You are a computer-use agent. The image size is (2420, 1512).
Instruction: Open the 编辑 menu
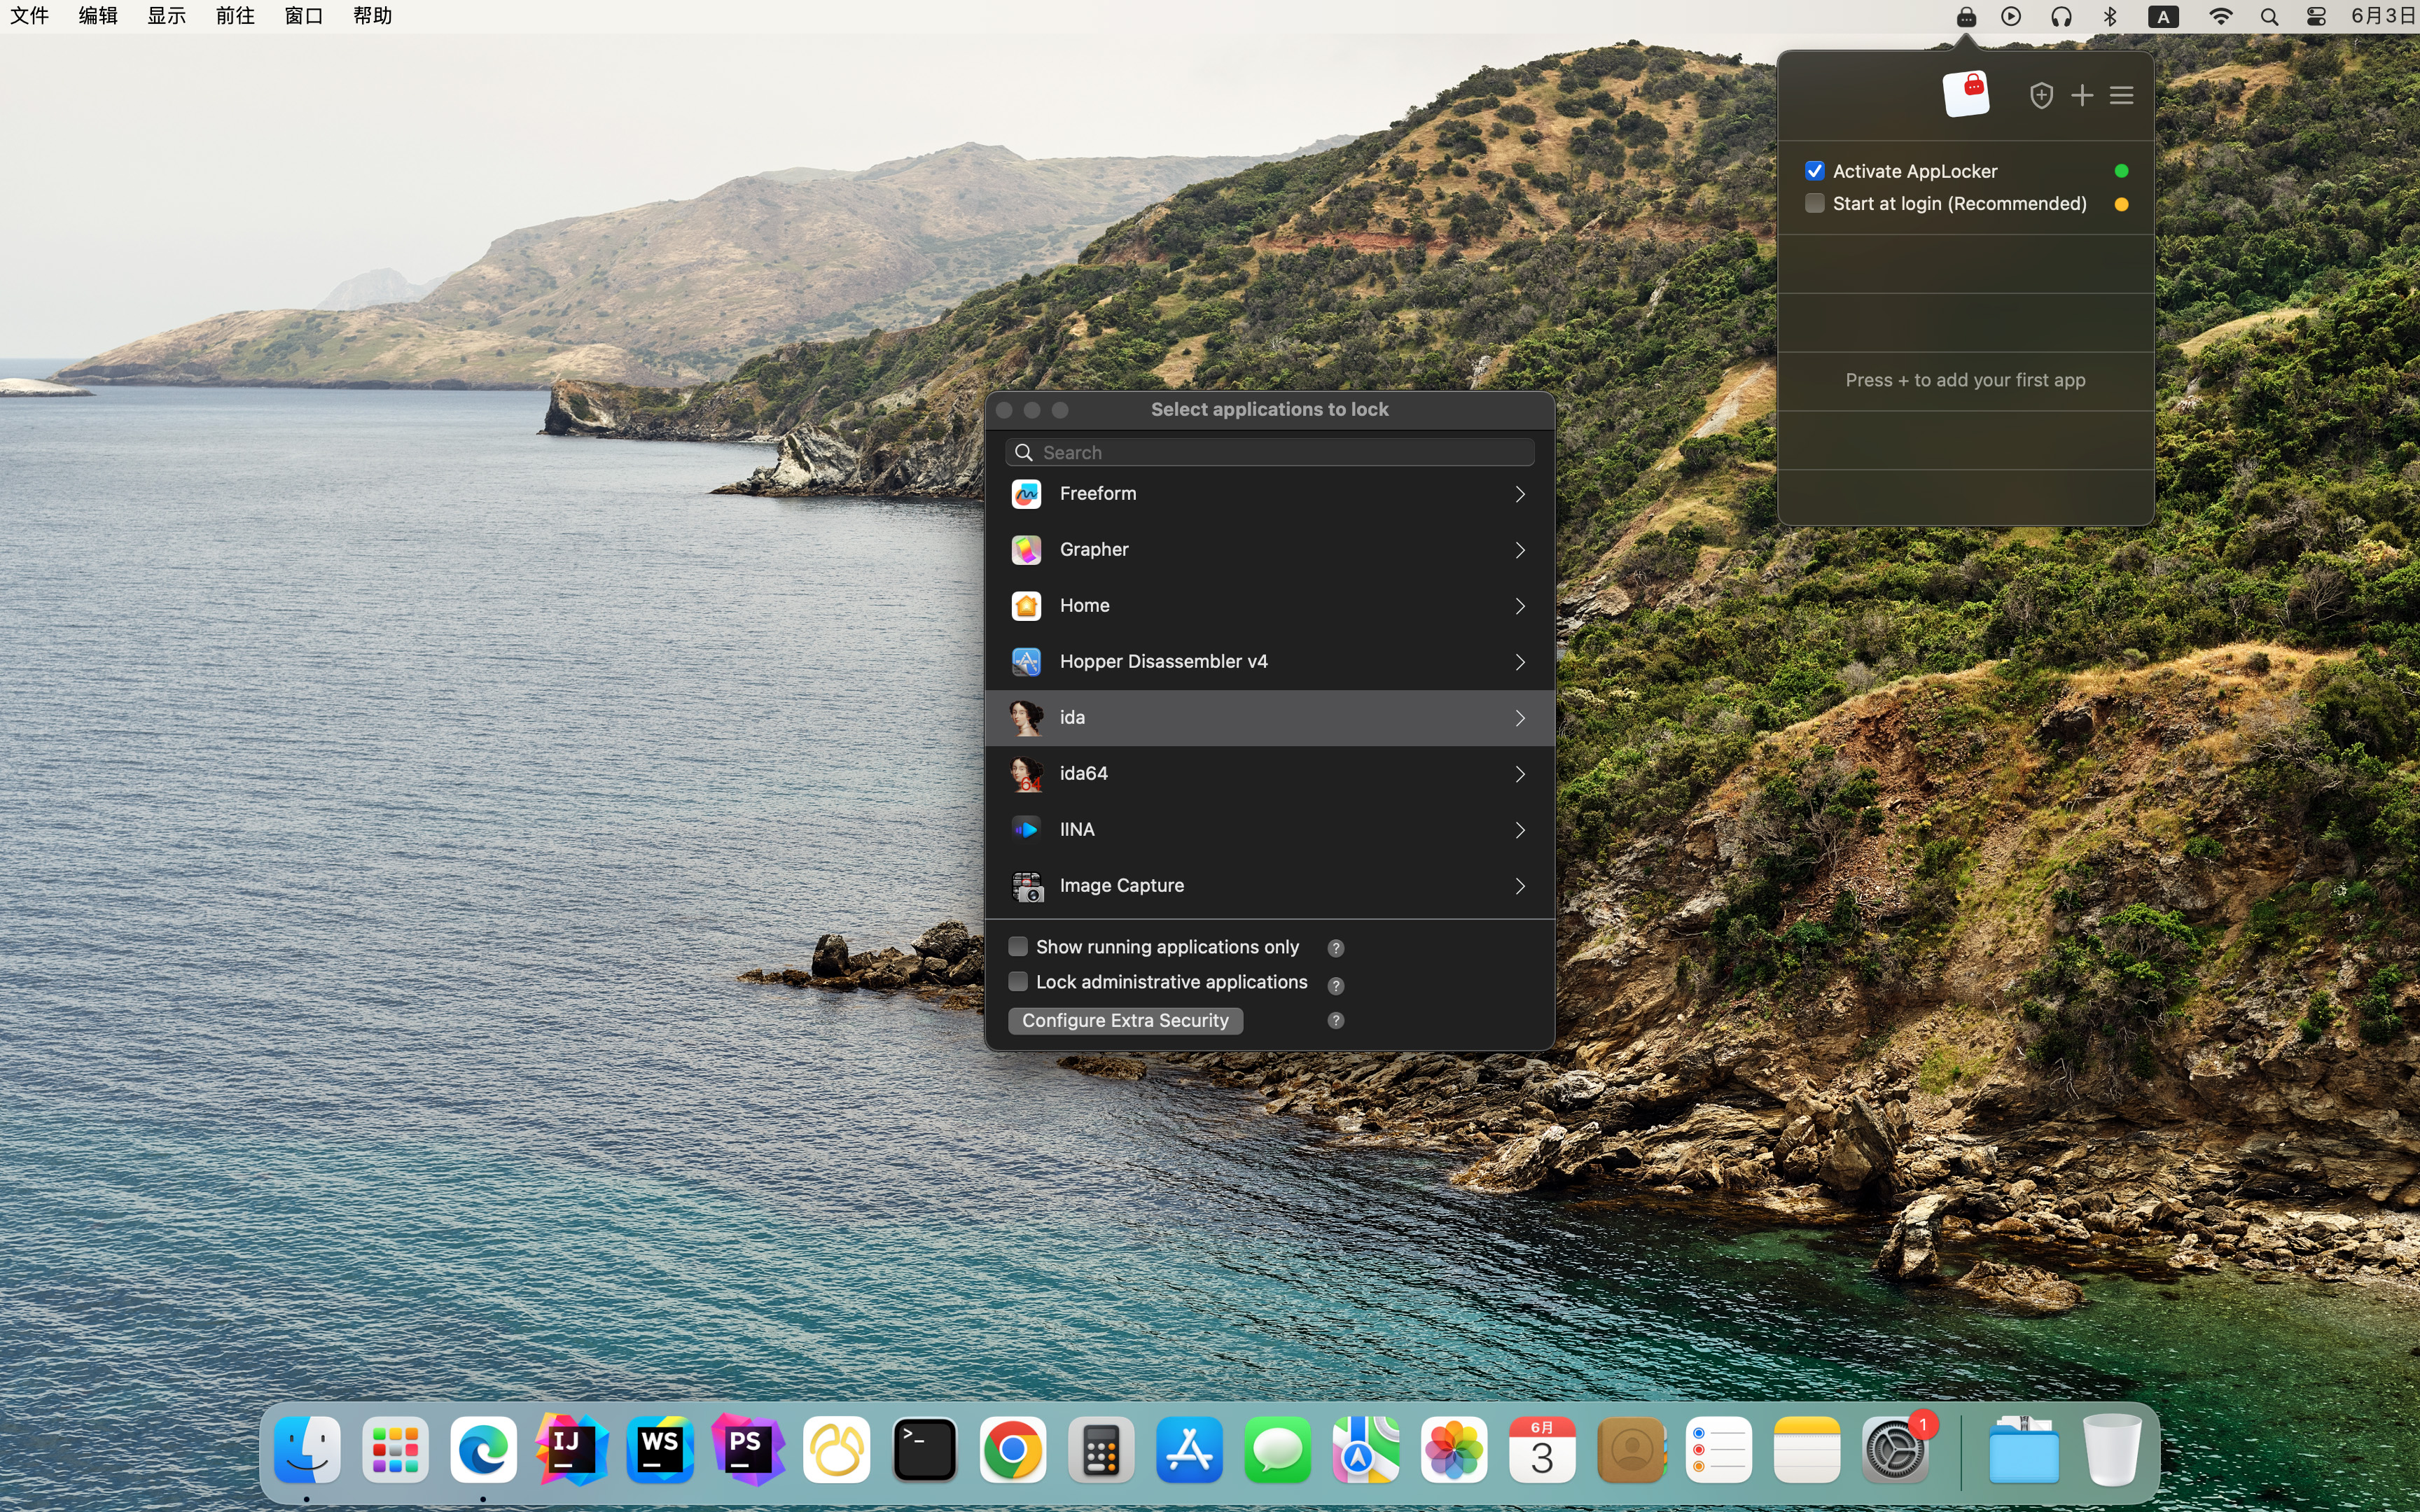98,16
